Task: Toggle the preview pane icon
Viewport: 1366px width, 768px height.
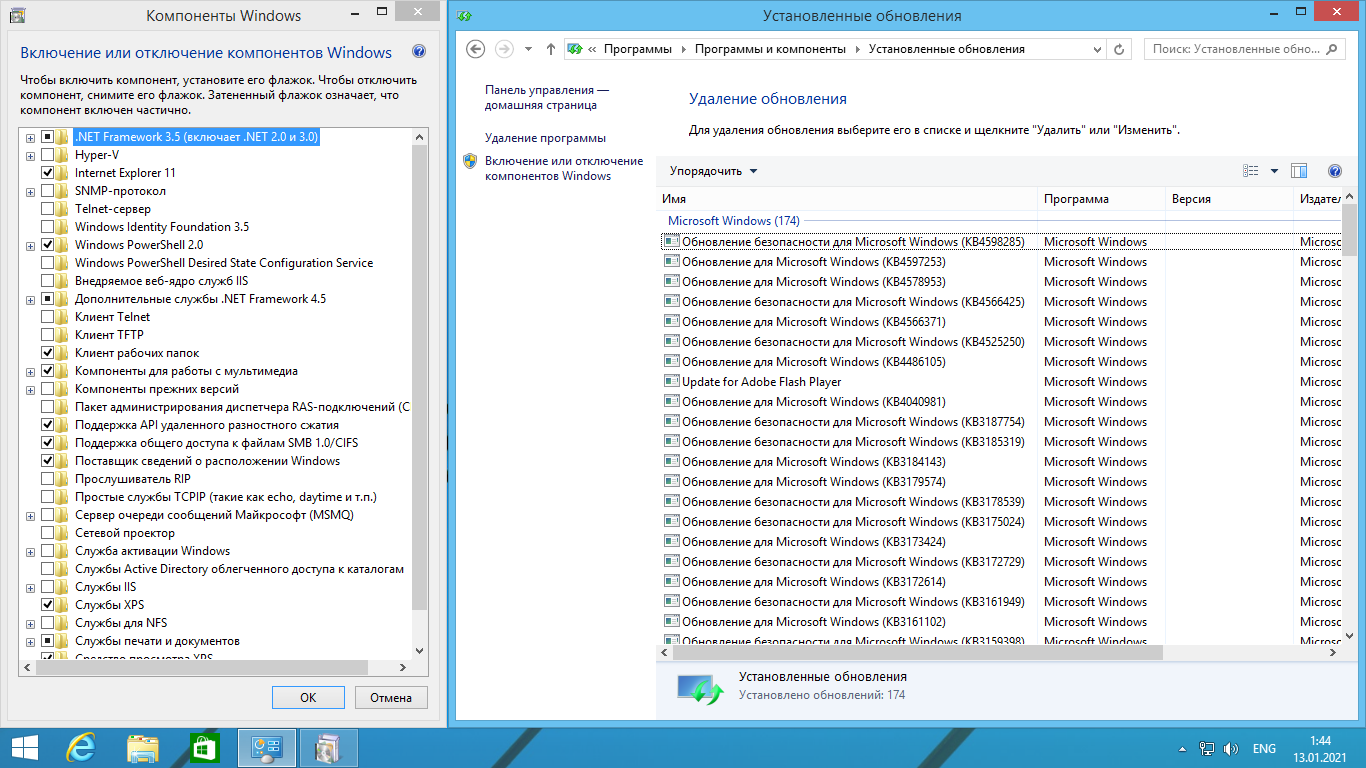Action: pyautogui.click(x=1299, y=171)
